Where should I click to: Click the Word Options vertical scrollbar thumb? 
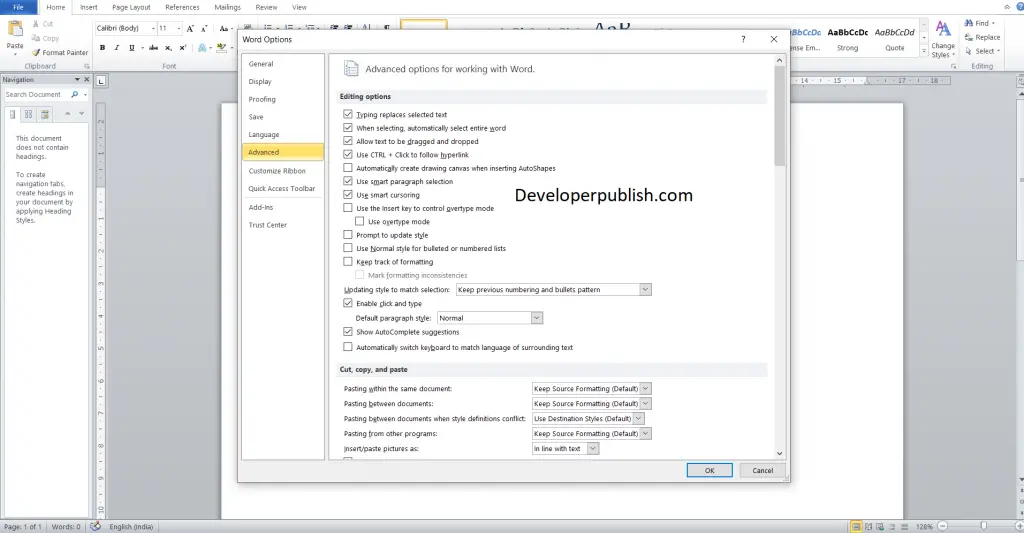point(779,116)
